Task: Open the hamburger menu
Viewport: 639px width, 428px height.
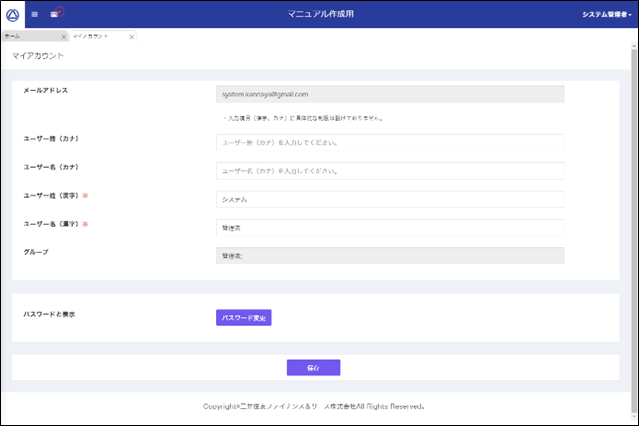Action: click(x=35, y=14)
